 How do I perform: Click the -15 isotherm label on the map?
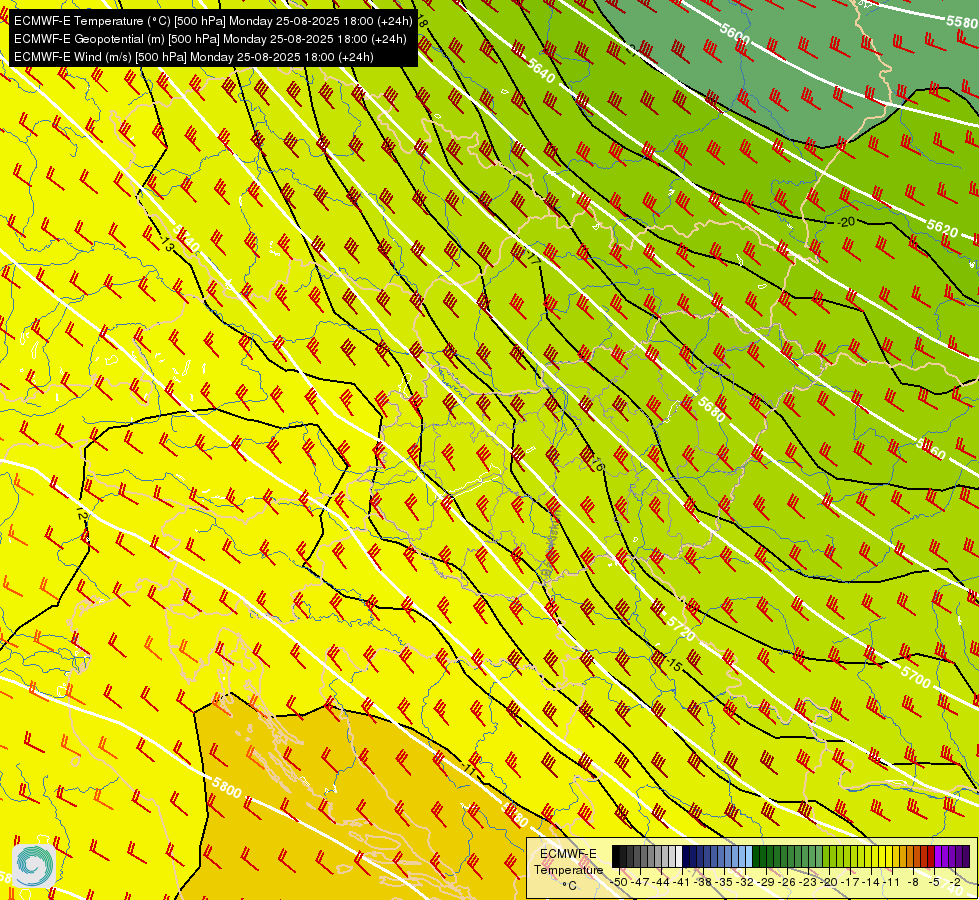click(x=672, y=665)
